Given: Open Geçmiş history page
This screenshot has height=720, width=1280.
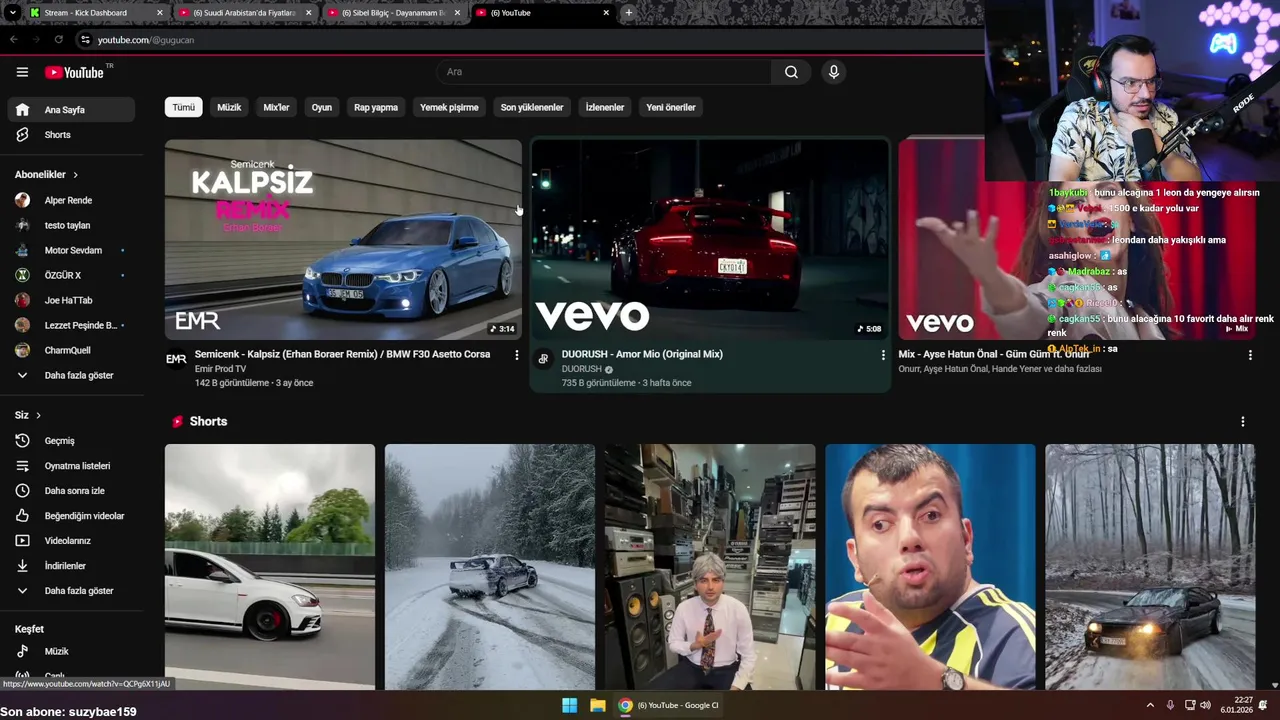Looking at the screenshot, I should click(x=70, y=441).
